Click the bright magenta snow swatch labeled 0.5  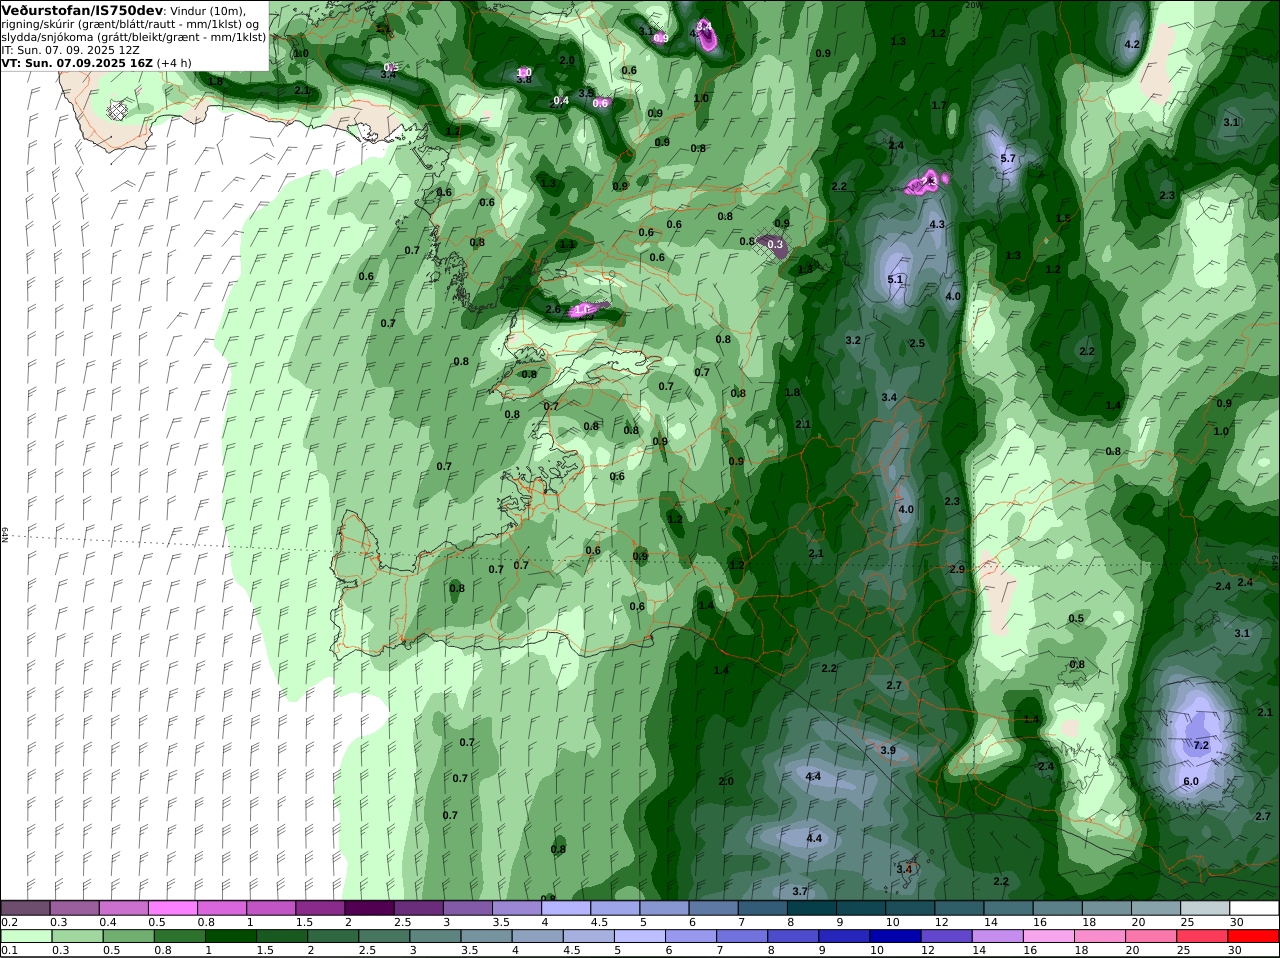coord(172,908)
